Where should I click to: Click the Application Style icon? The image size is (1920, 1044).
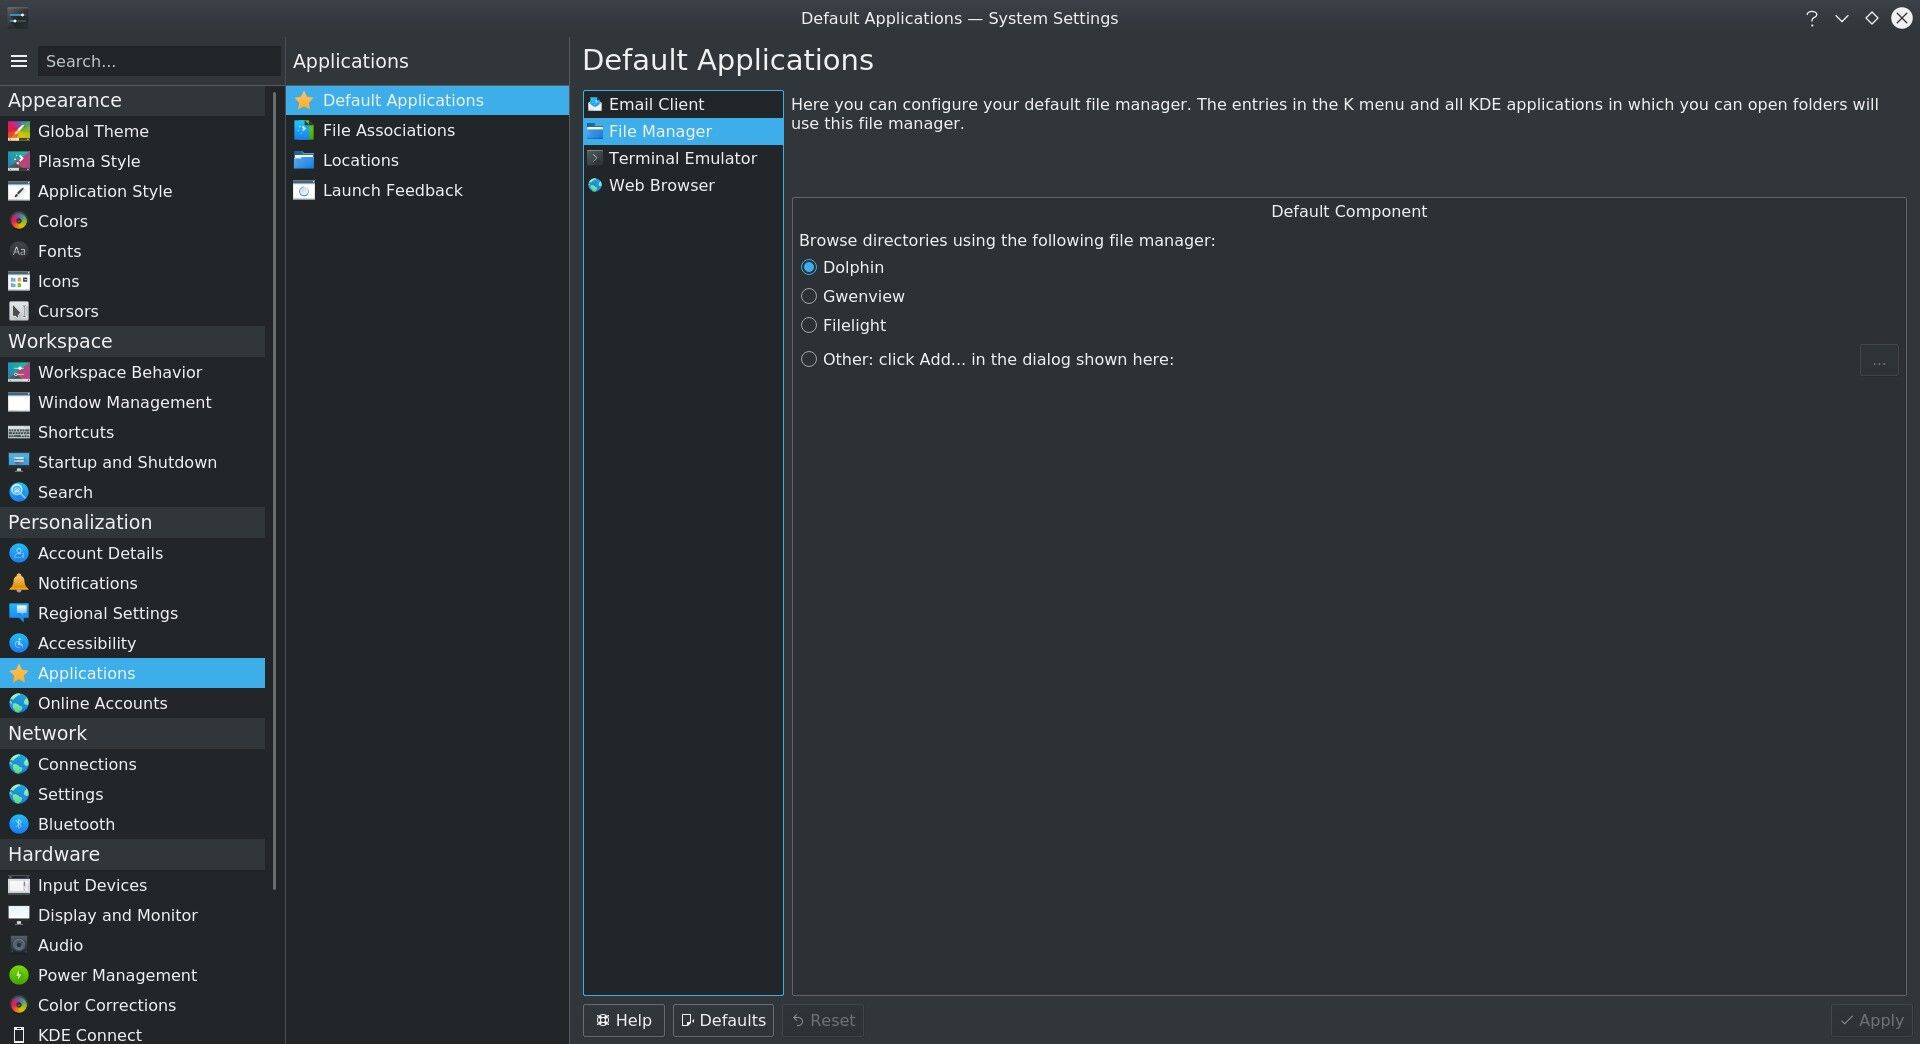point(19,191)
